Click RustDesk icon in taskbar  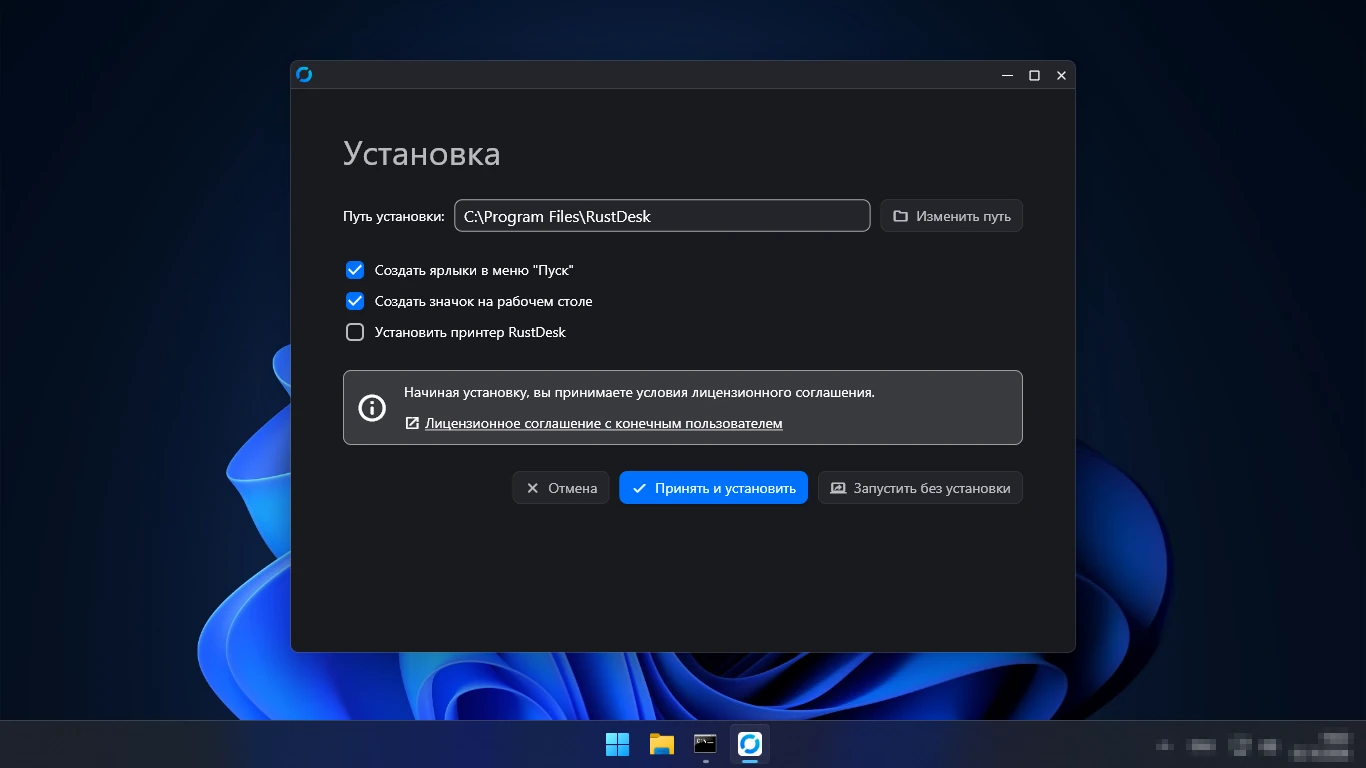[750, 744]
